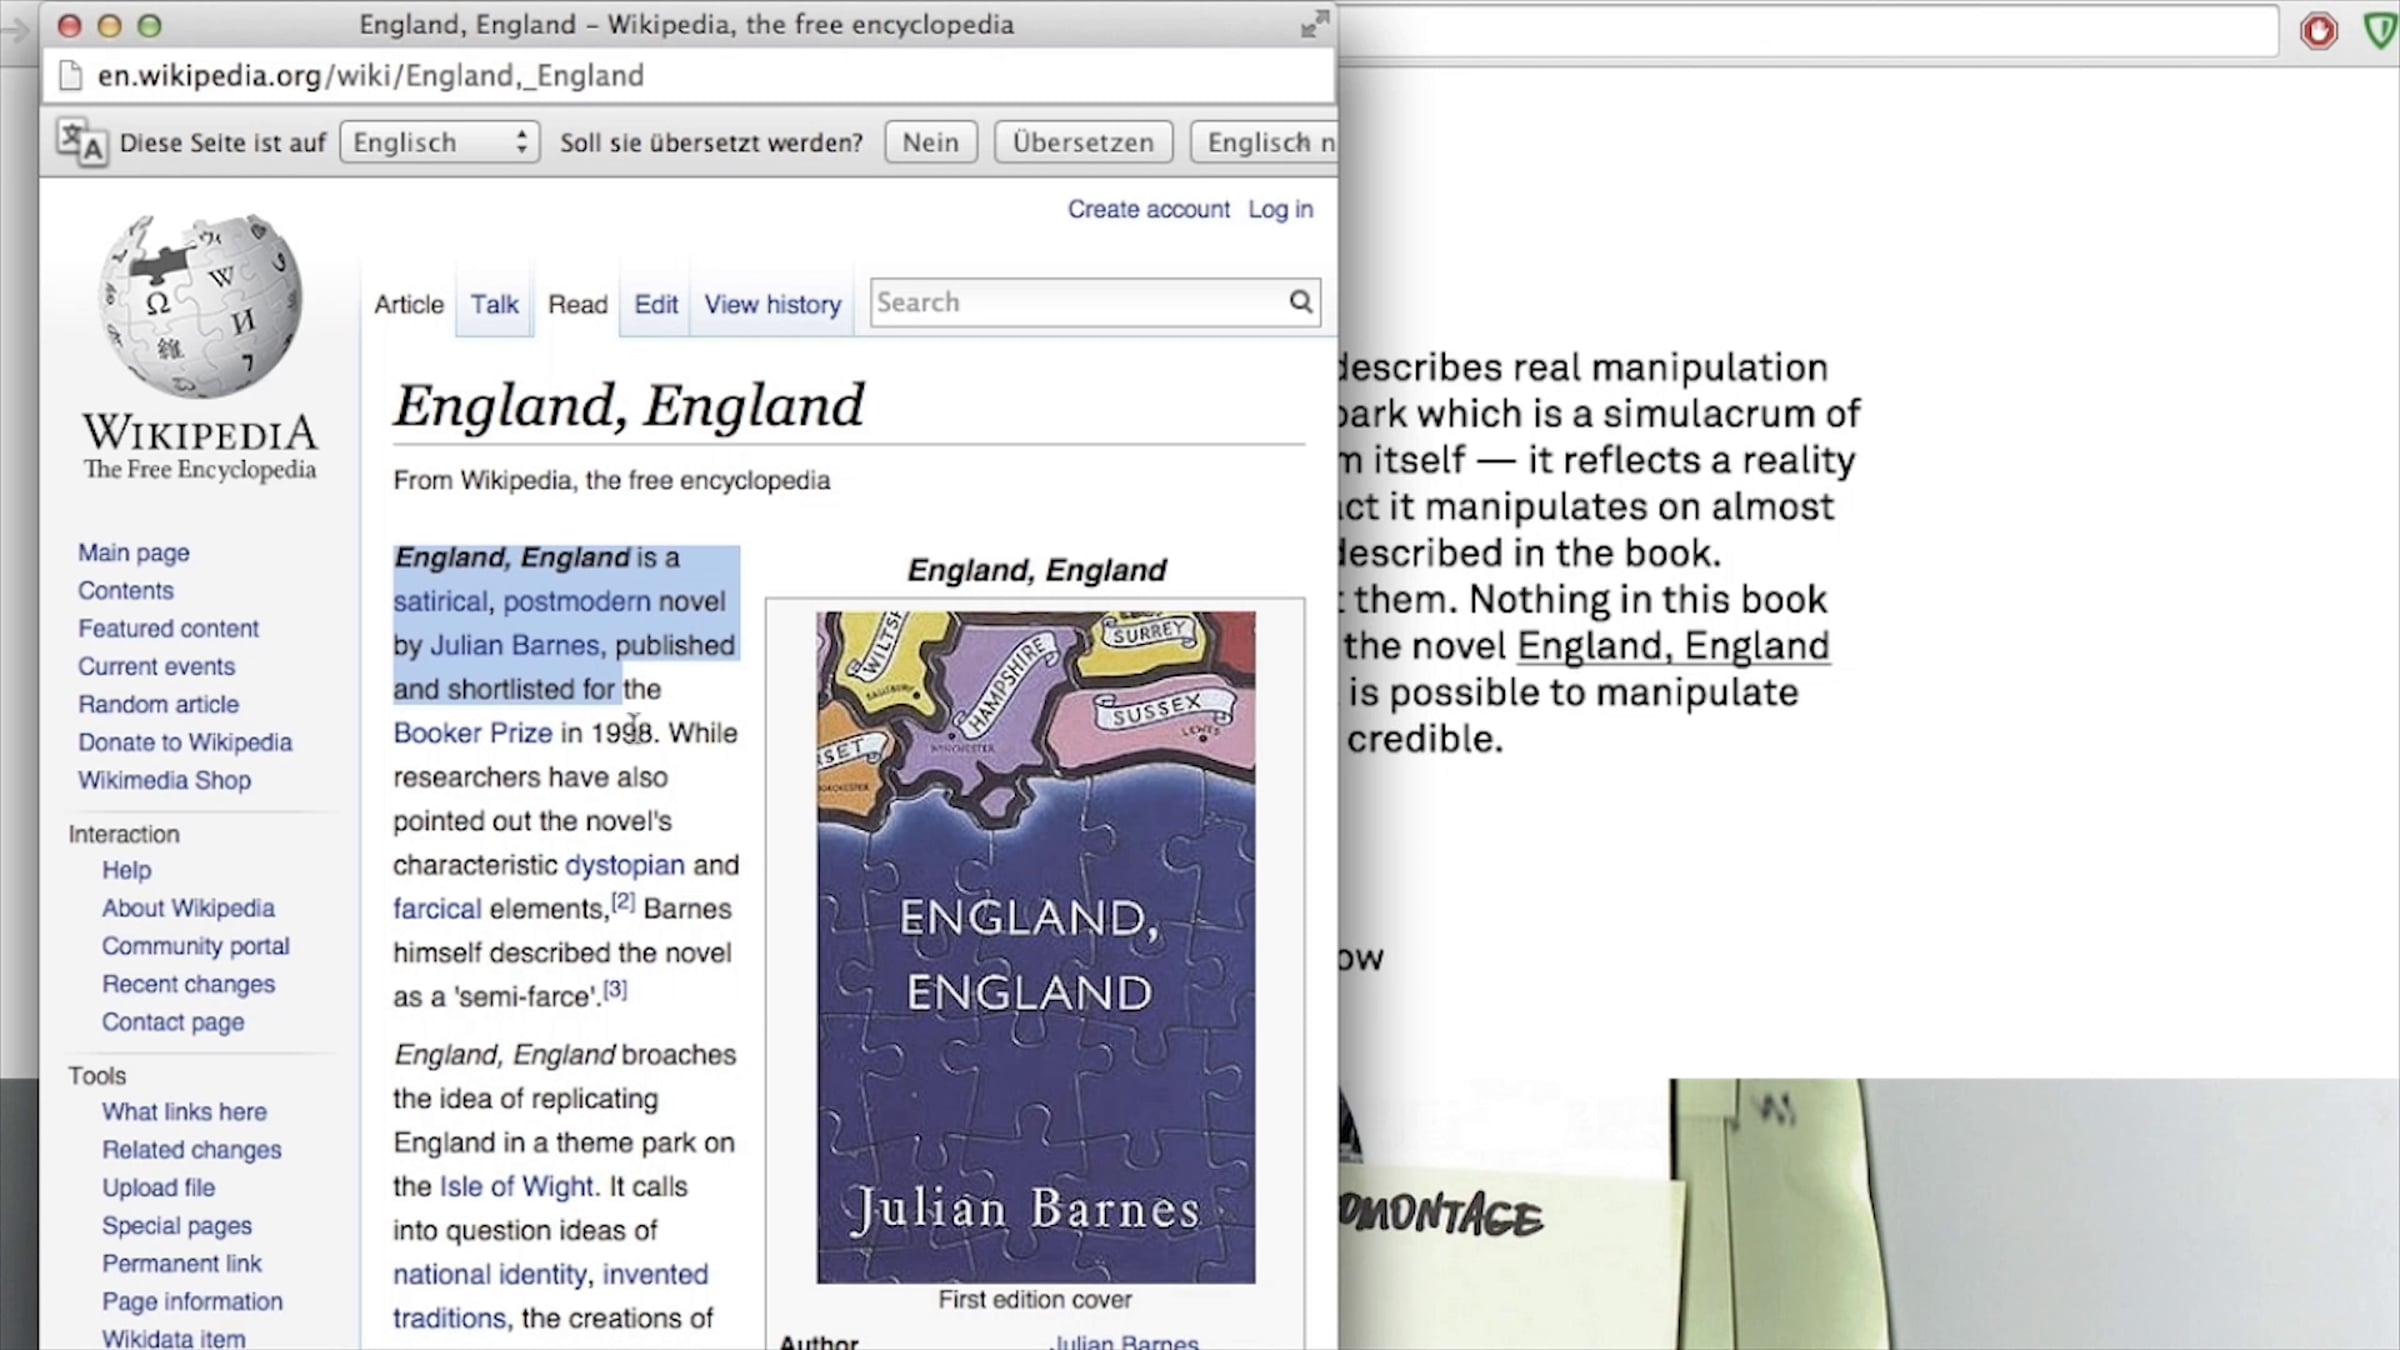The height and width of the screenshot is (1350, 2400).
Task: Click the farcical link
Action: click(x=437, y=910)
